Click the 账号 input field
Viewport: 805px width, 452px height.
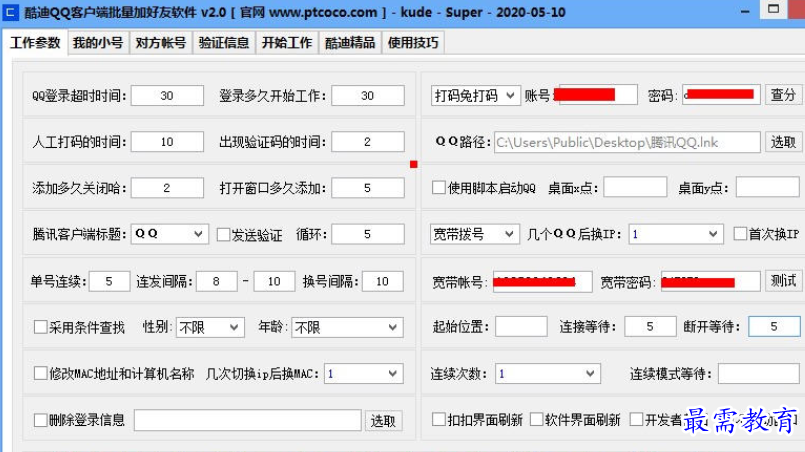click(596, 95)
